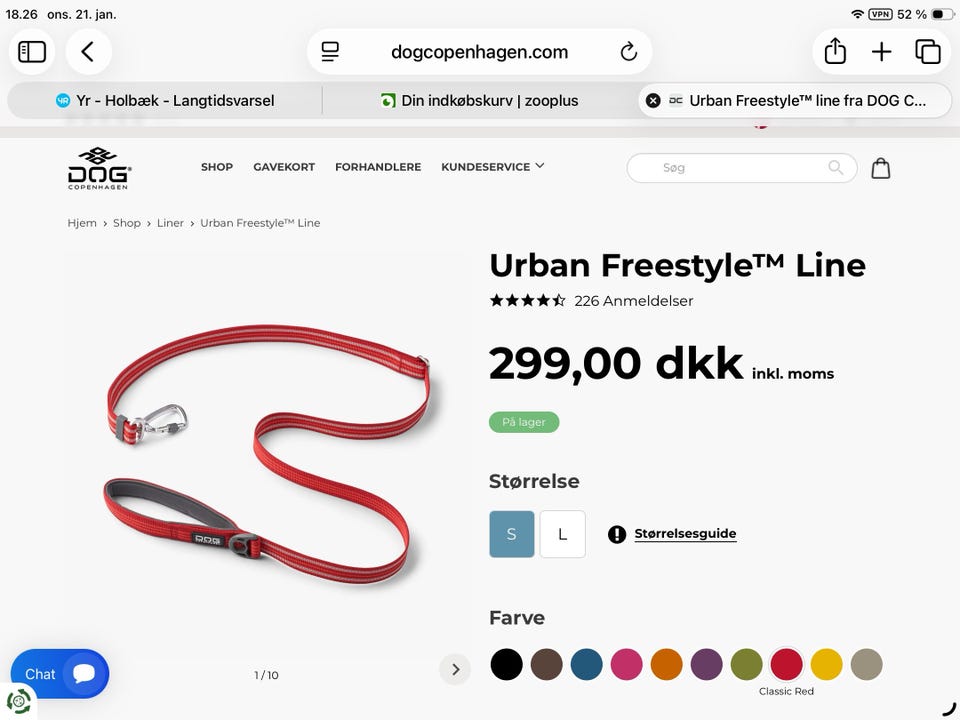960x720 pixels.
Task: Focus the Søg search field
Action: (741, 168)
